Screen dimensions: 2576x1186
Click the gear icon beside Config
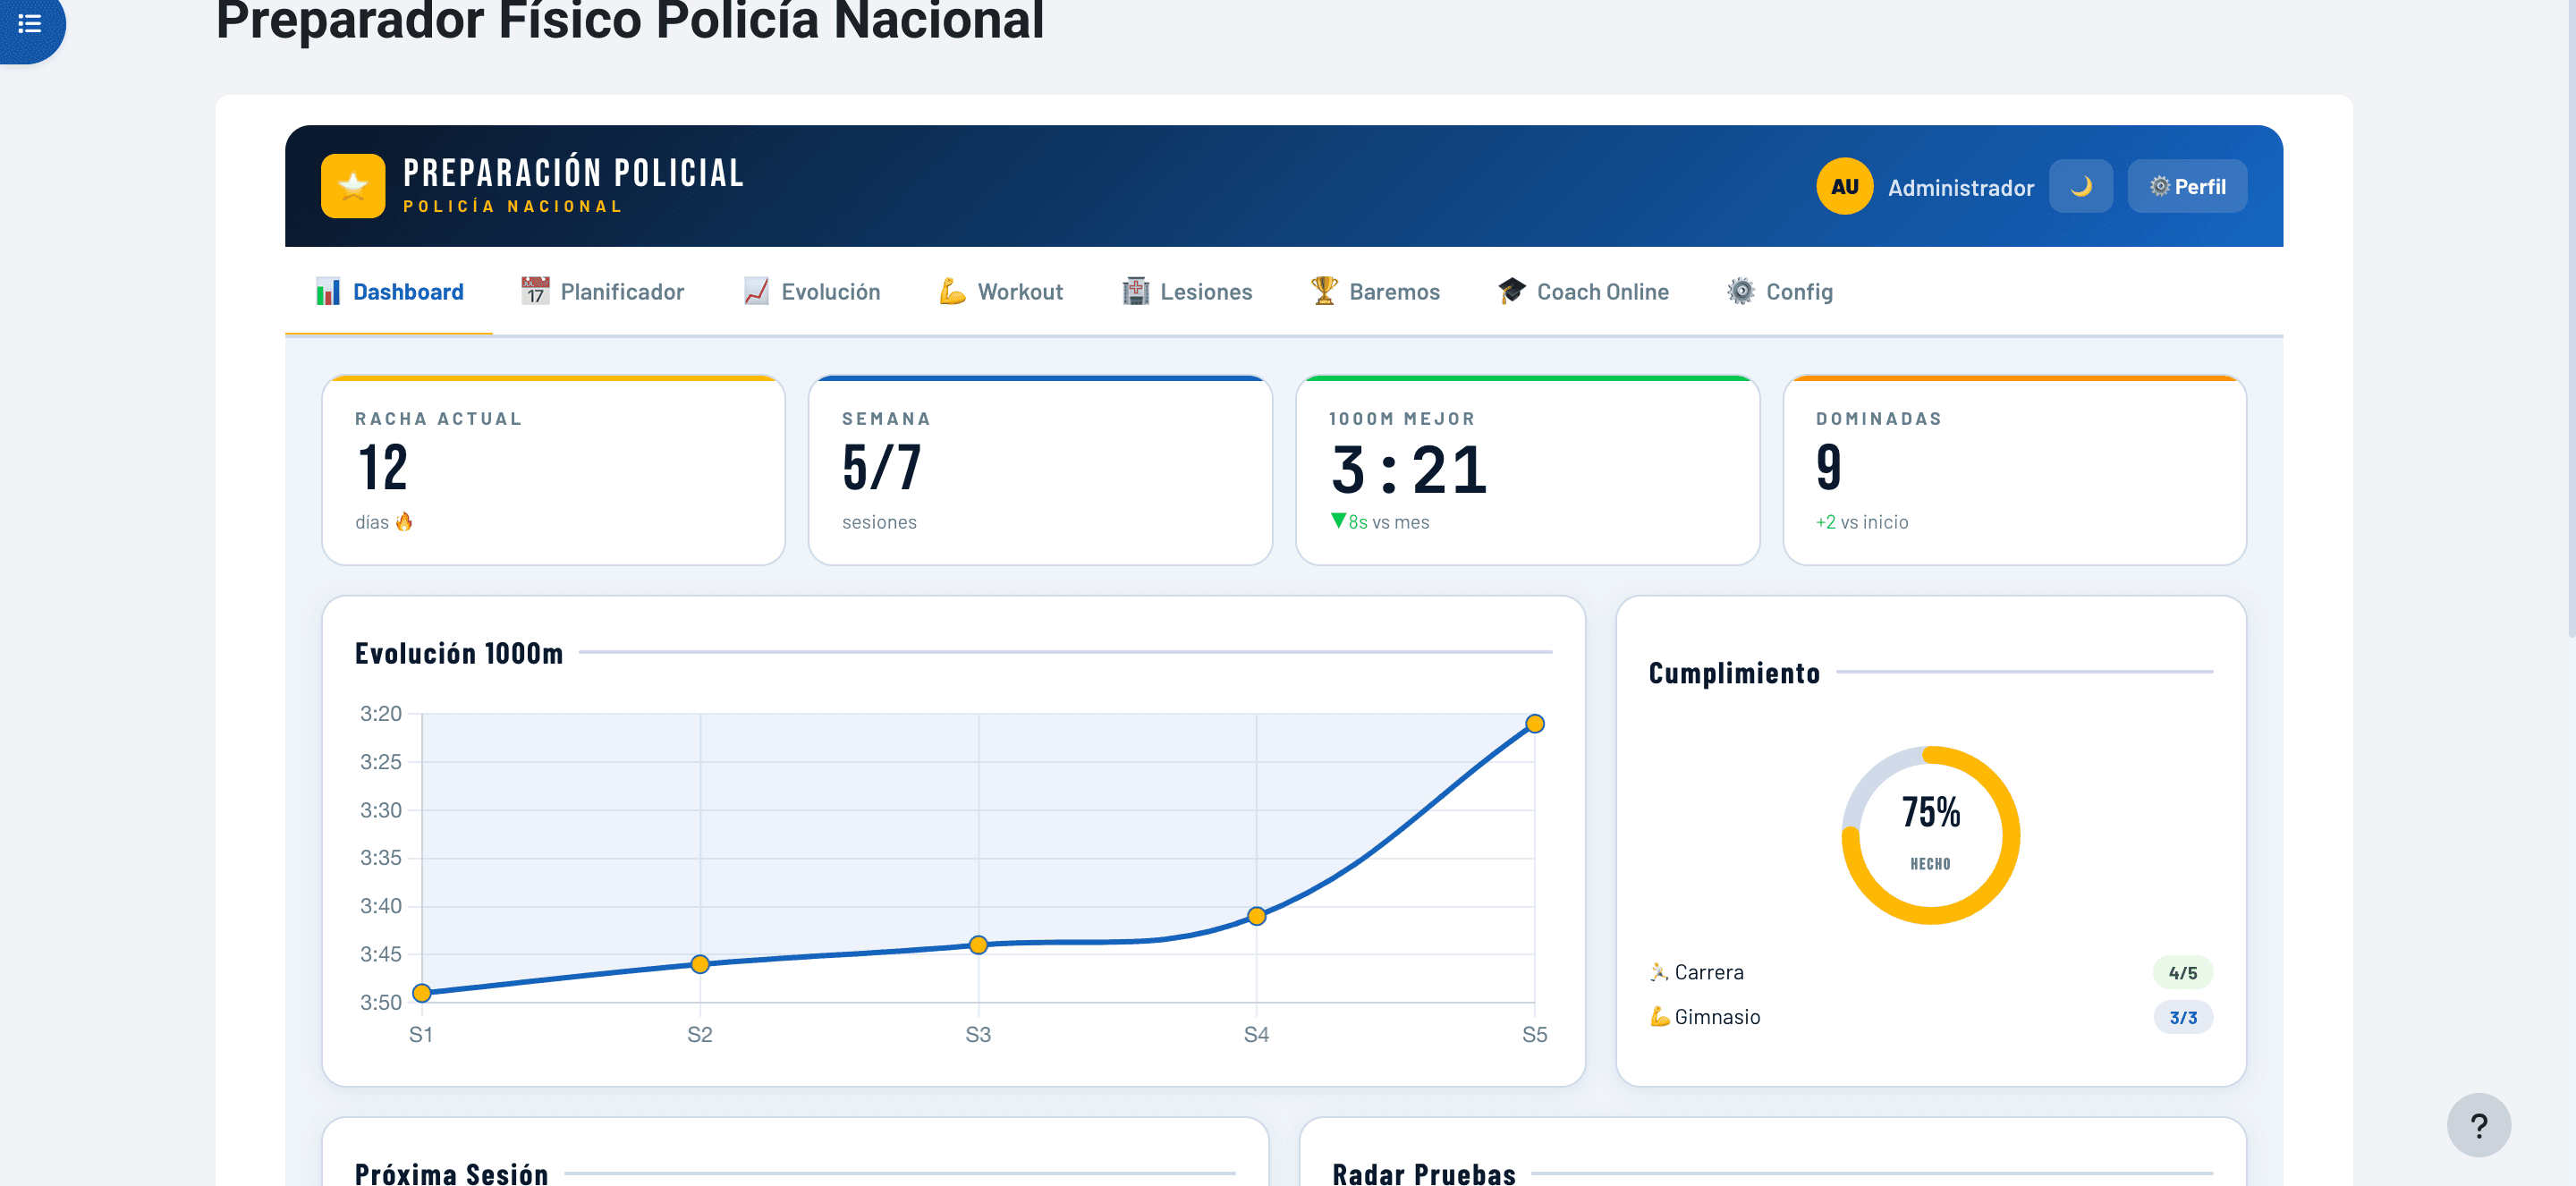tap(1741, 291)
